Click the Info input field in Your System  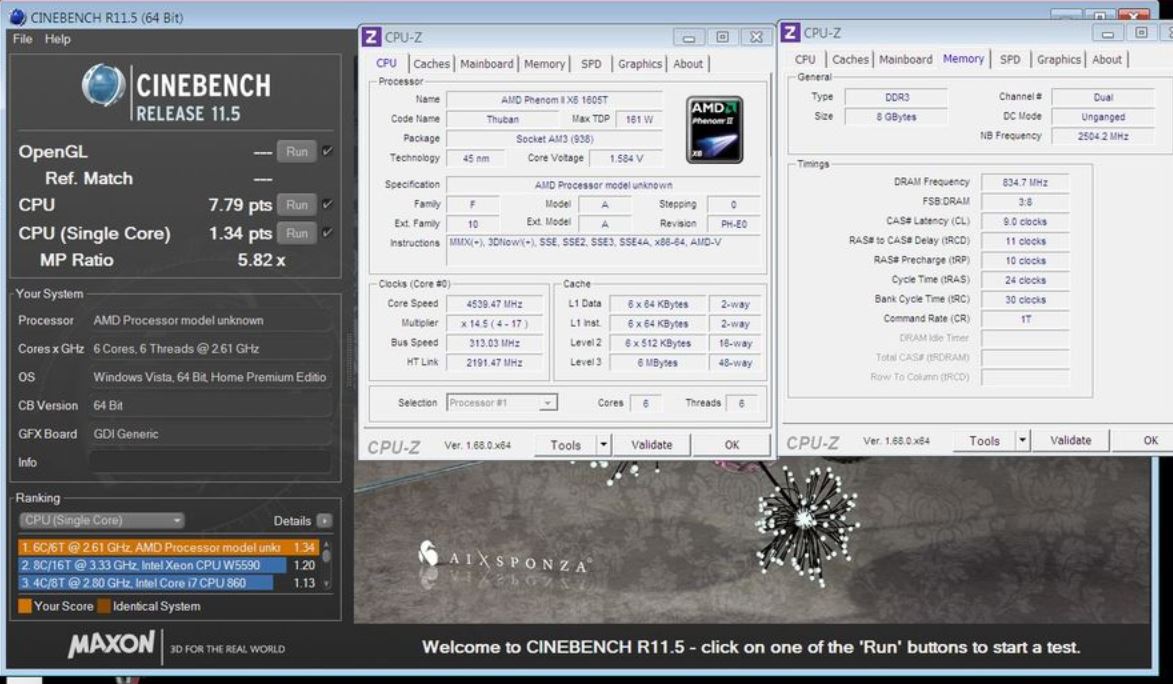(x=210, y=462)
